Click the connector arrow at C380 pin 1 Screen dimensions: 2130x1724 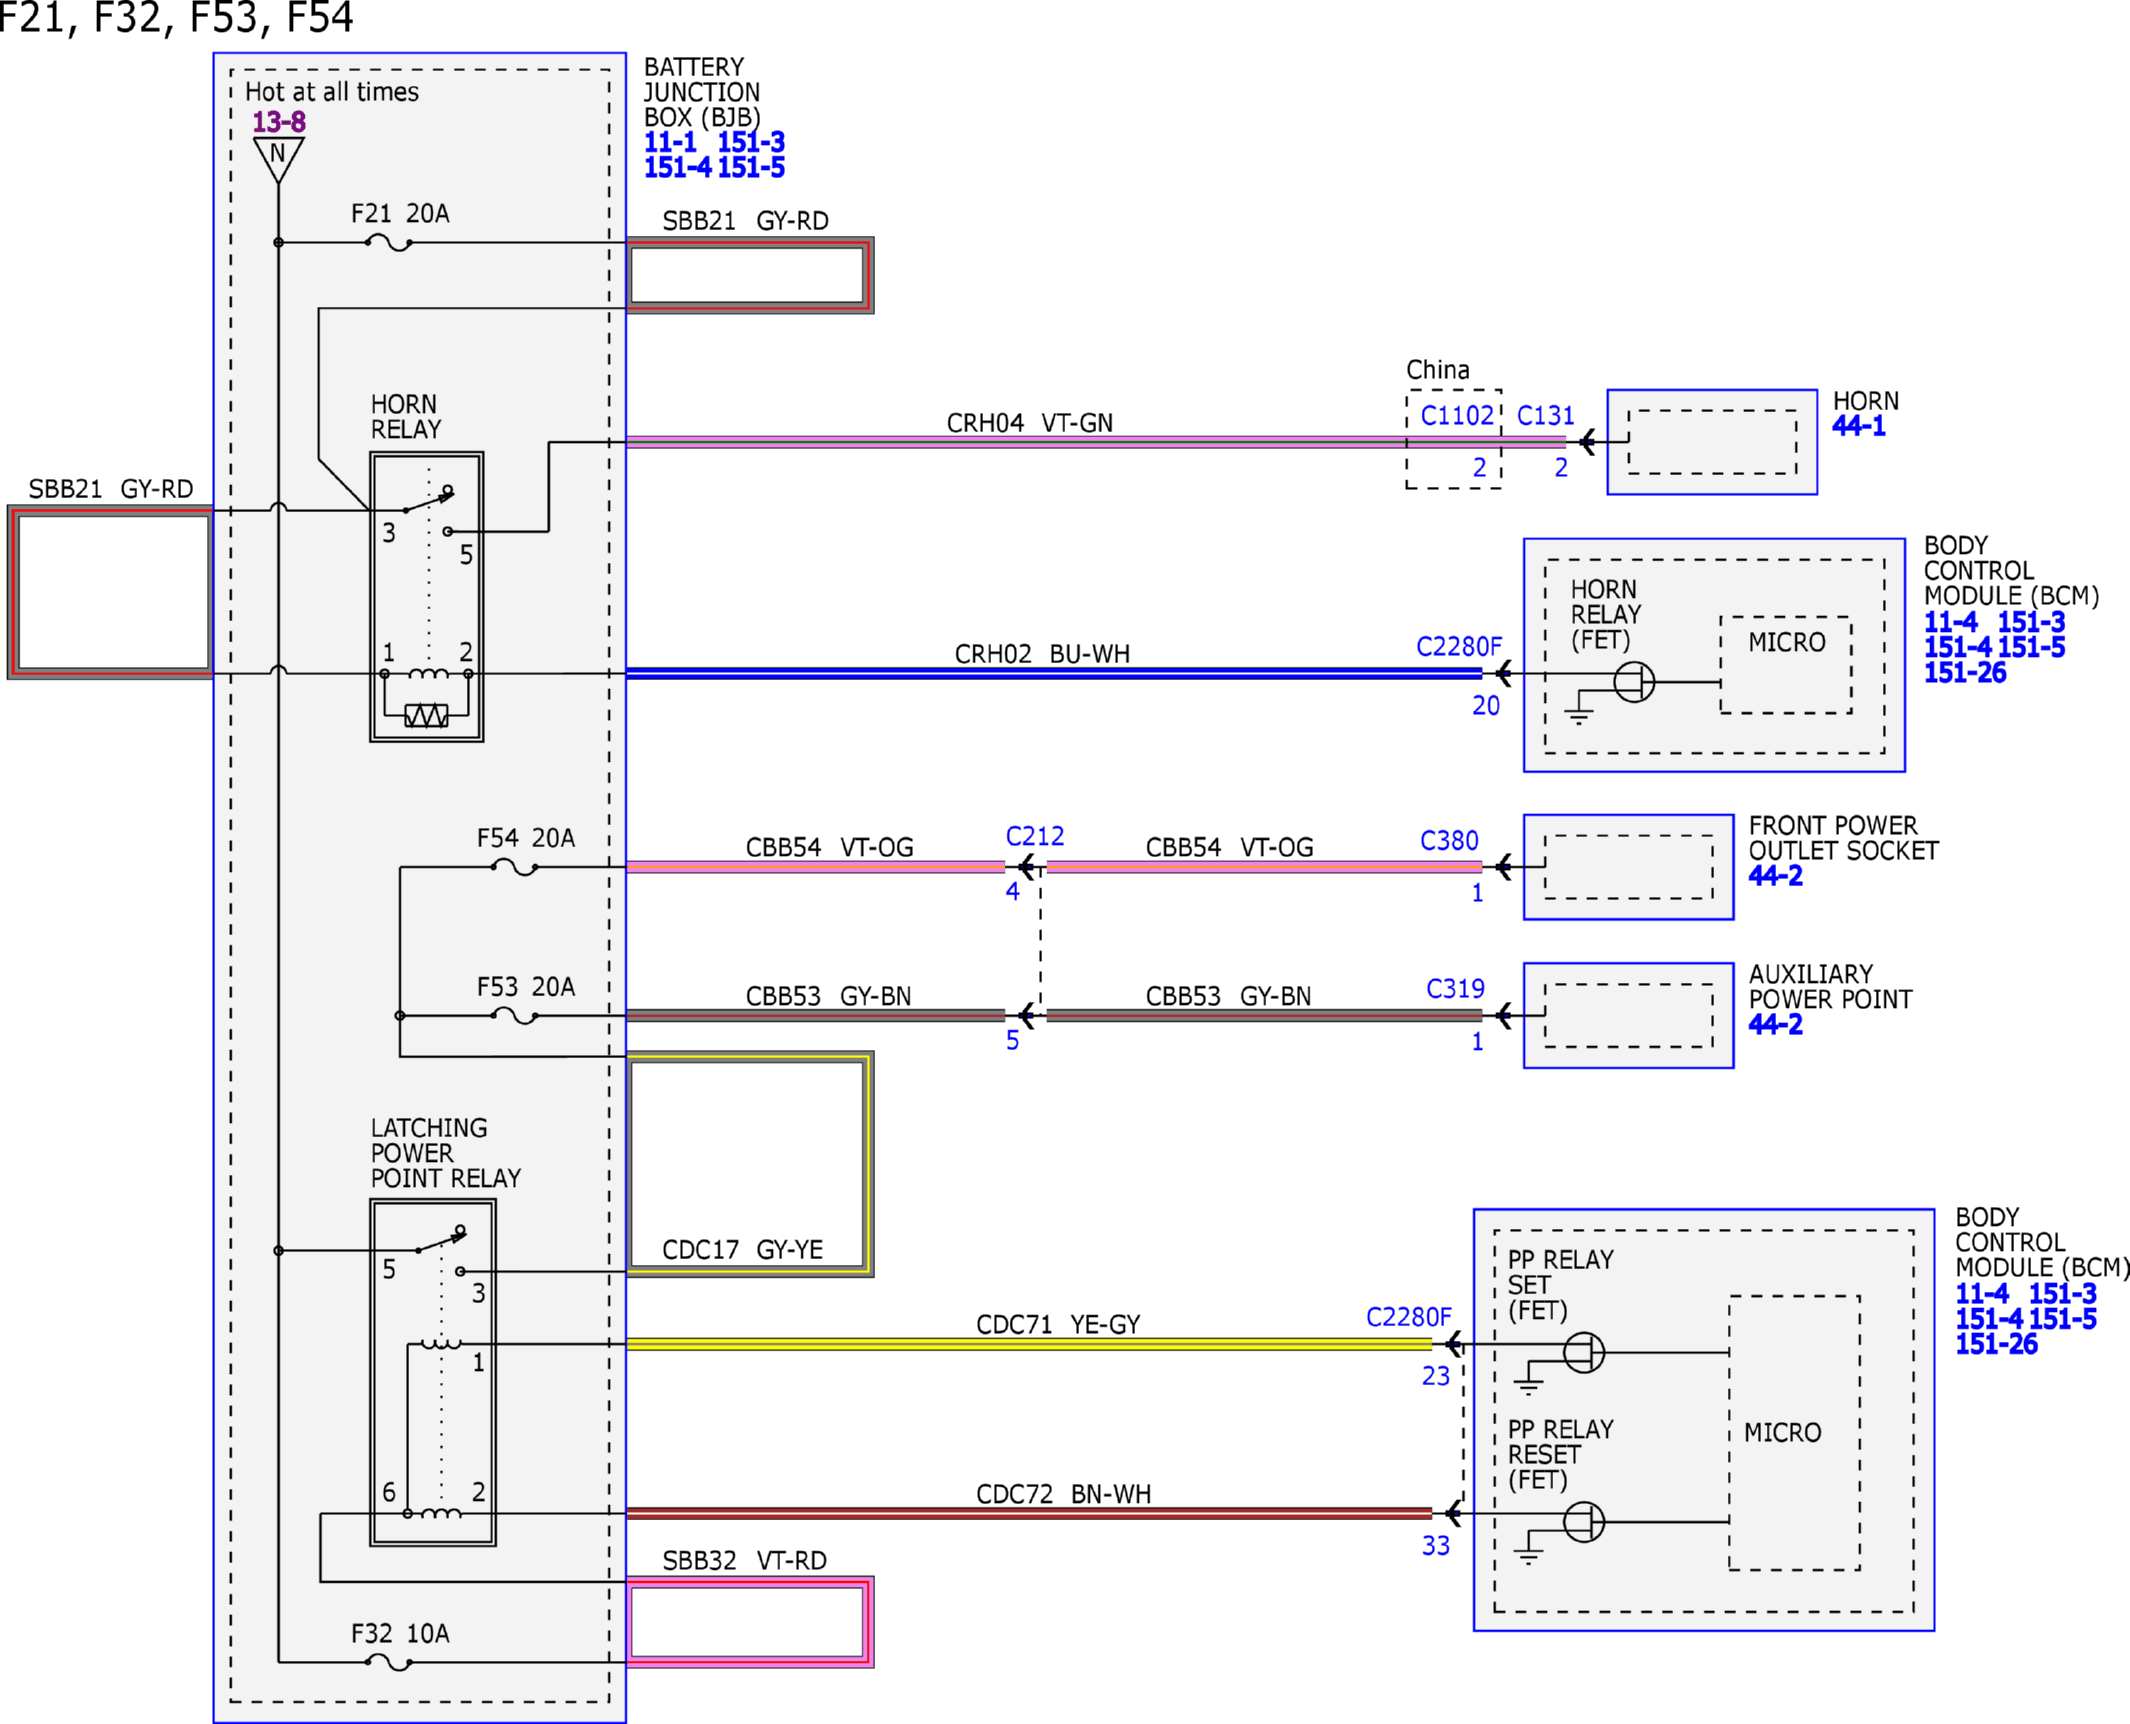coord(1503,867)
